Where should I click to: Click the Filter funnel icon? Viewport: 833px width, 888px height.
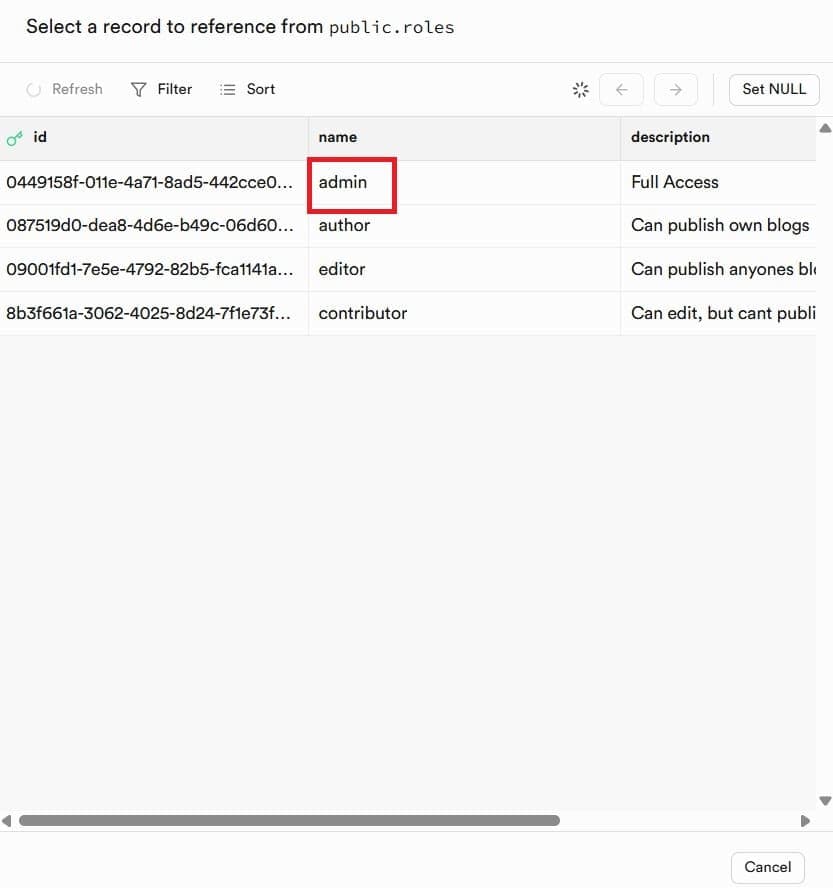(138, 89)
